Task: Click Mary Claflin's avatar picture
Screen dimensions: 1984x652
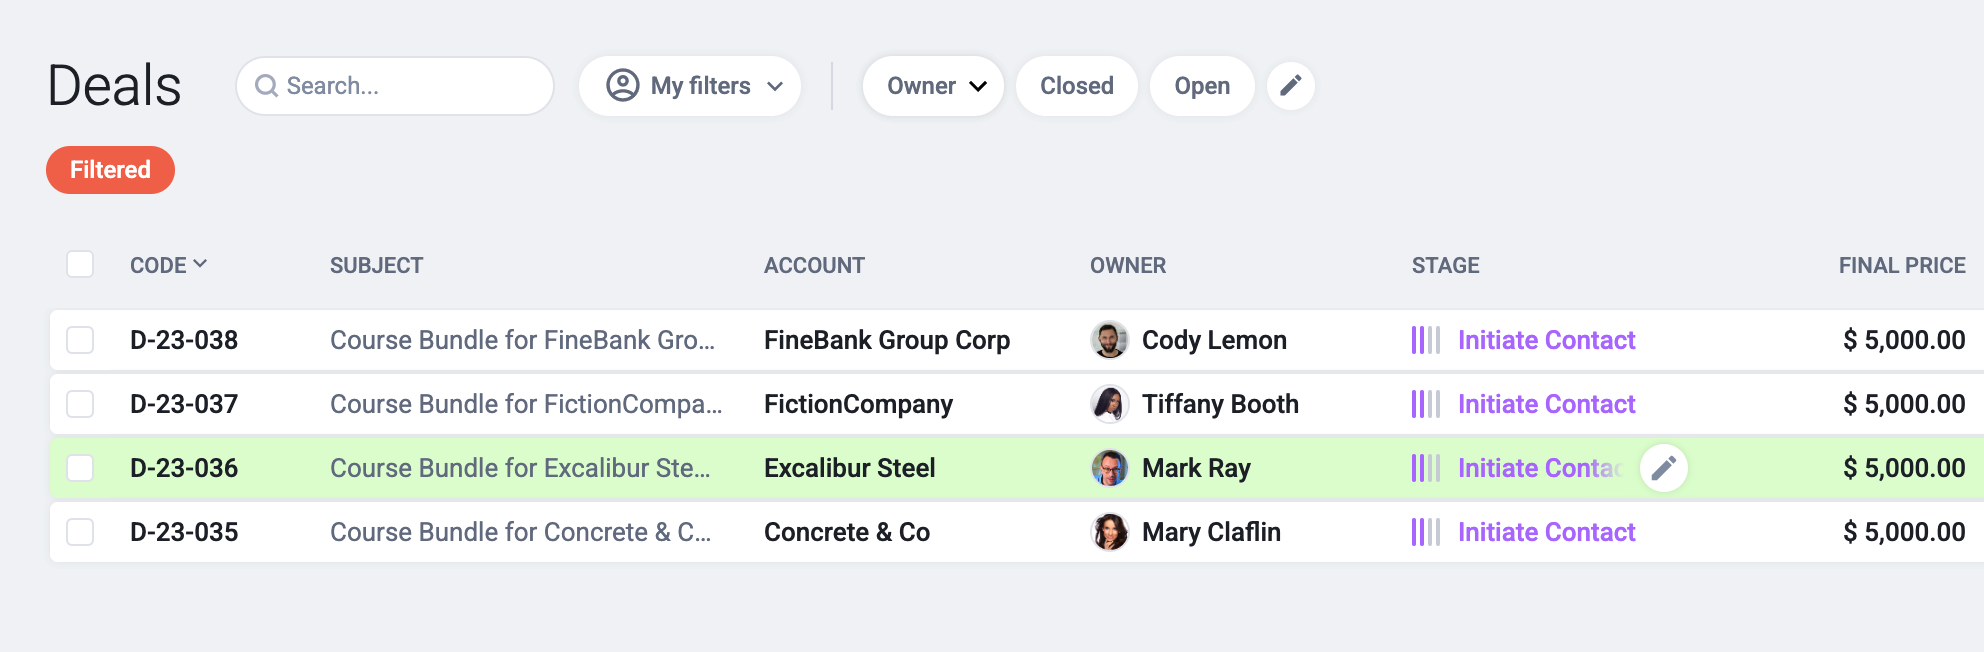Action: click(1109, 532)
